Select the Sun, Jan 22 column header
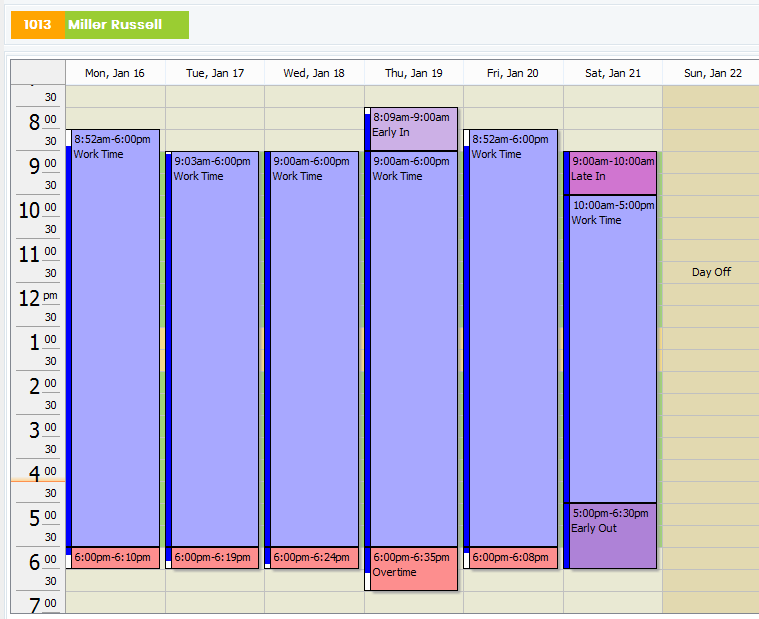Screen dimensions: 759x619 point(712,73)
